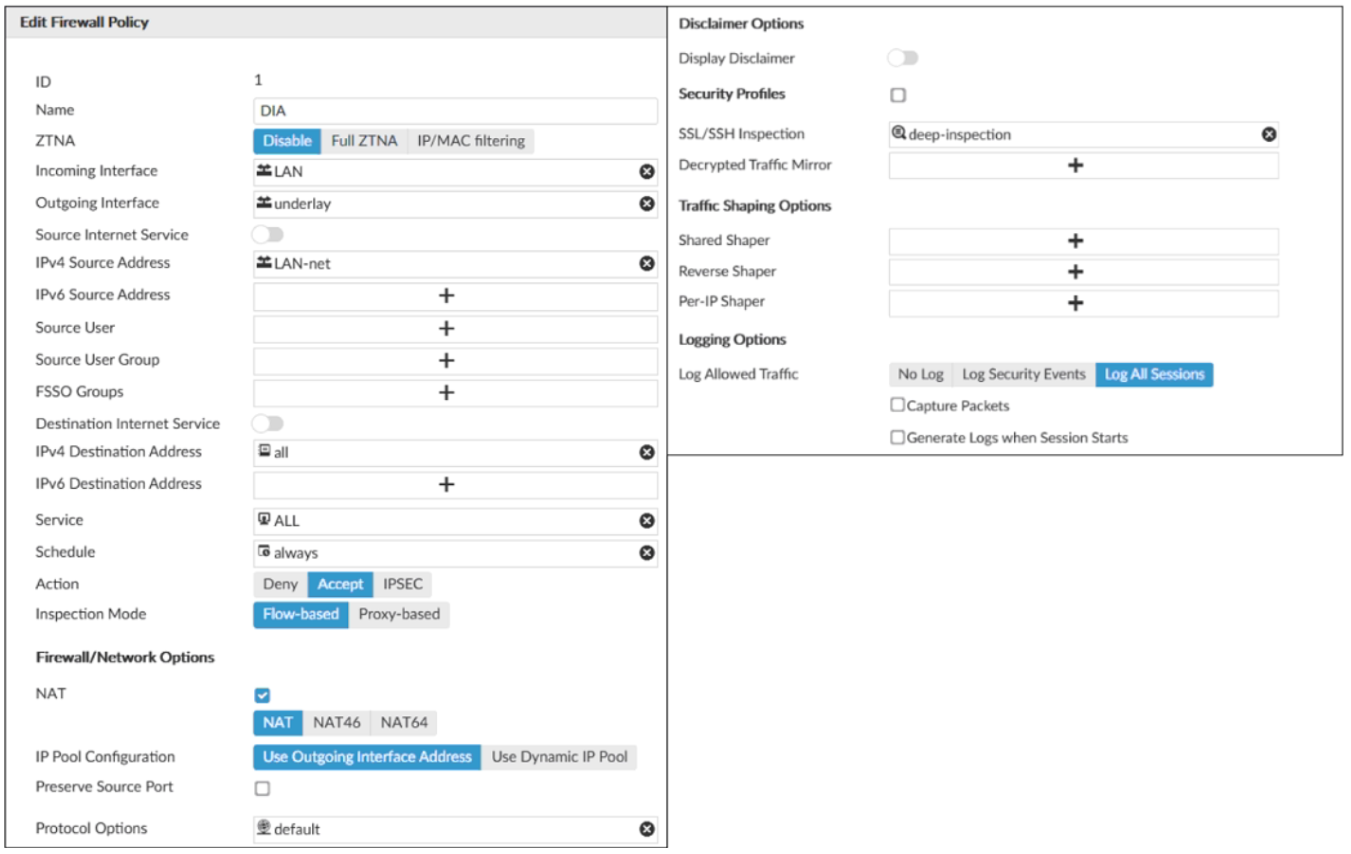The image size is (1351, 854).
Task: Select Proxy-based inspection mode
Action: 399,614
